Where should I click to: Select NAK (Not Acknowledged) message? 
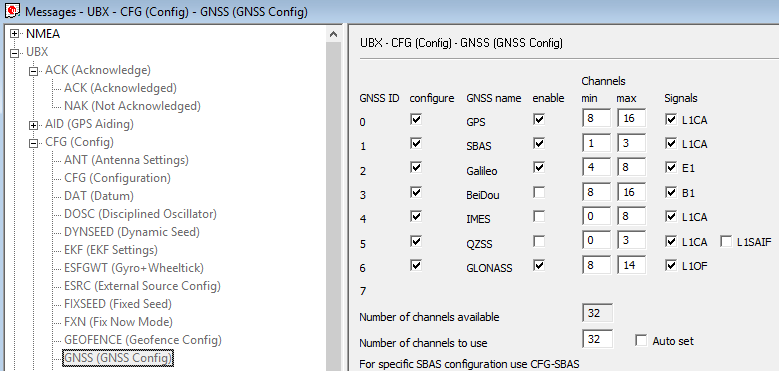coord(132,106)
